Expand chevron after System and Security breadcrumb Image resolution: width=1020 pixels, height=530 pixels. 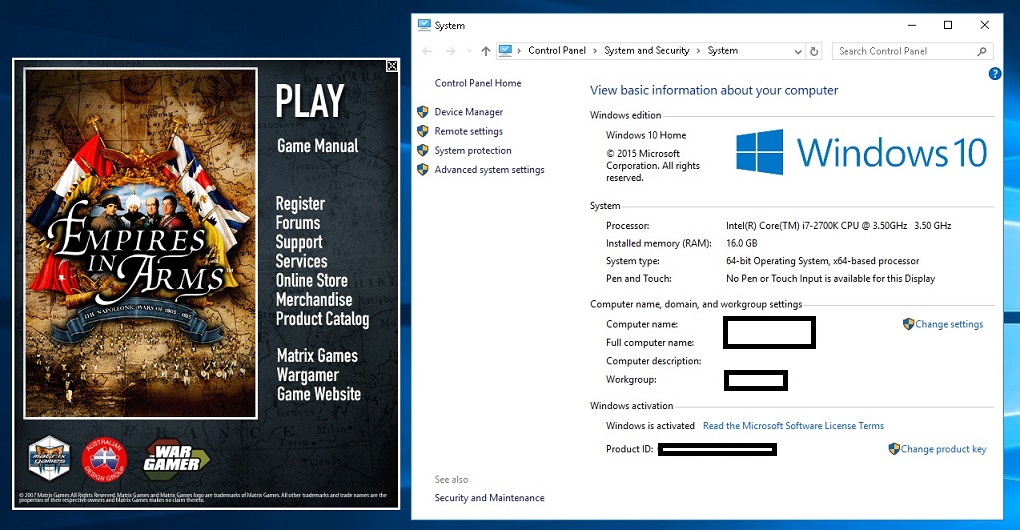coord(698,51)
